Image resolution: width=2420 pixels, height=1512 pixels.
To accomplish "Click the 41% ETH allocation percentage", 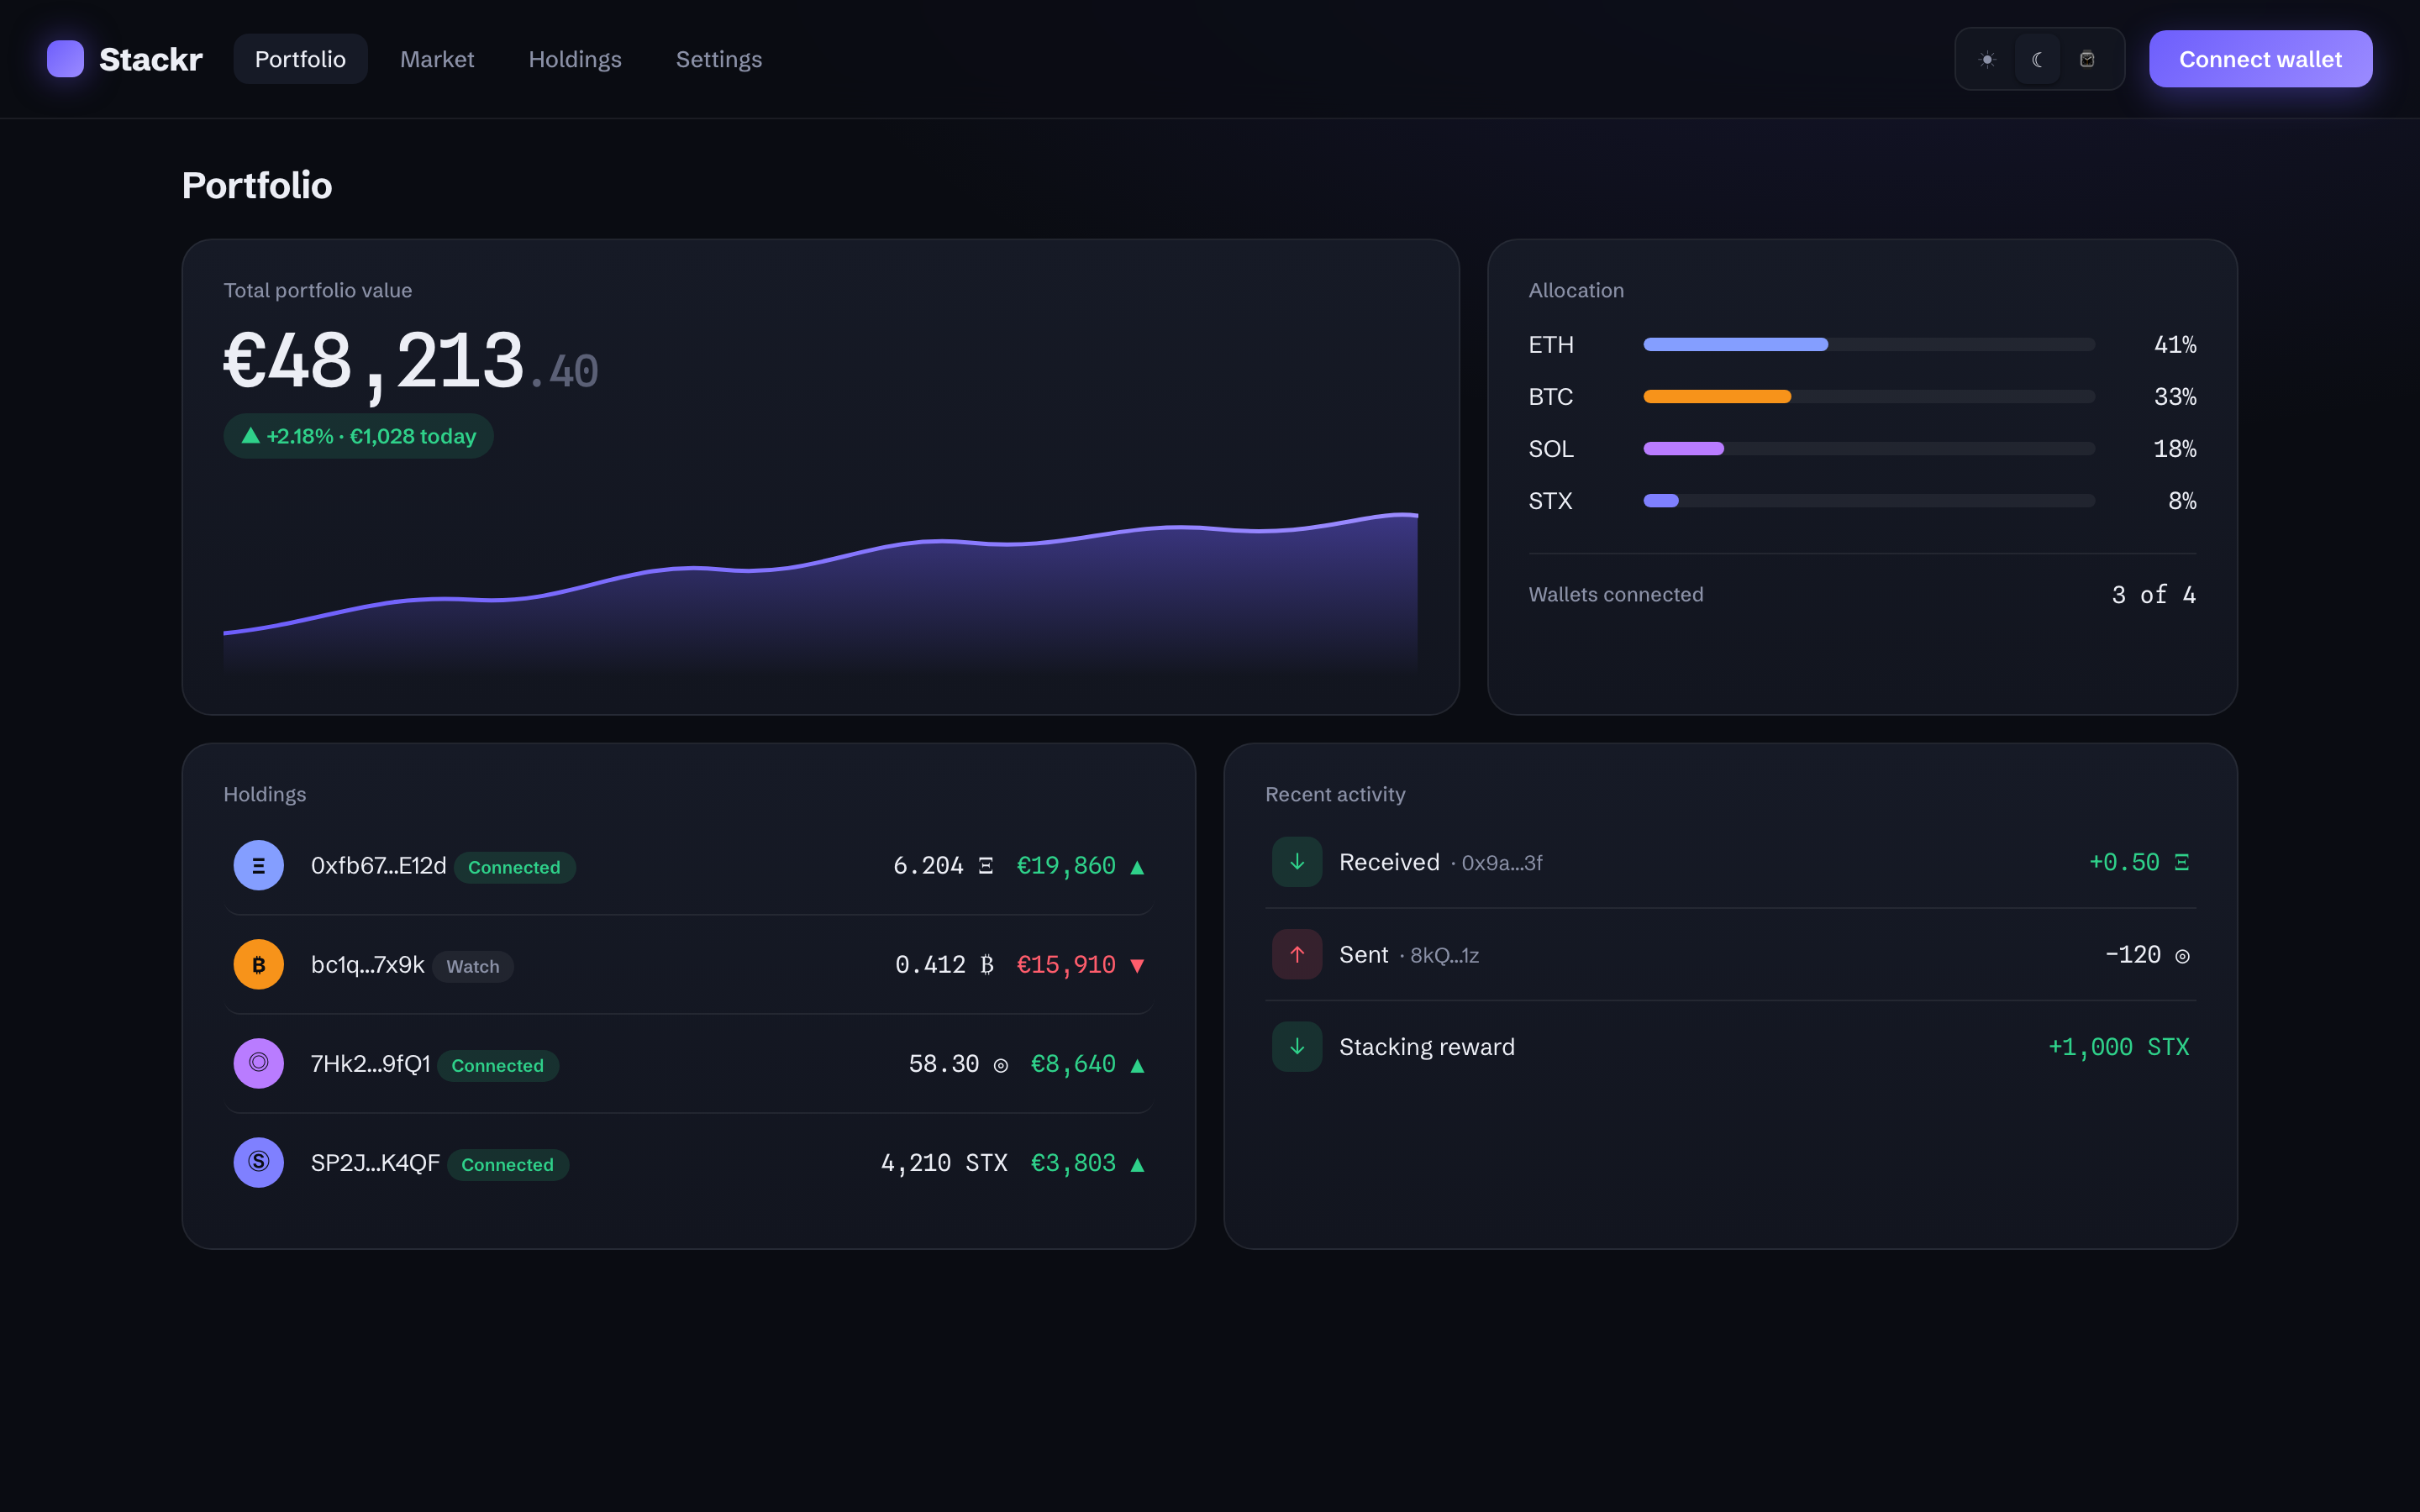I will point(2175,344).
